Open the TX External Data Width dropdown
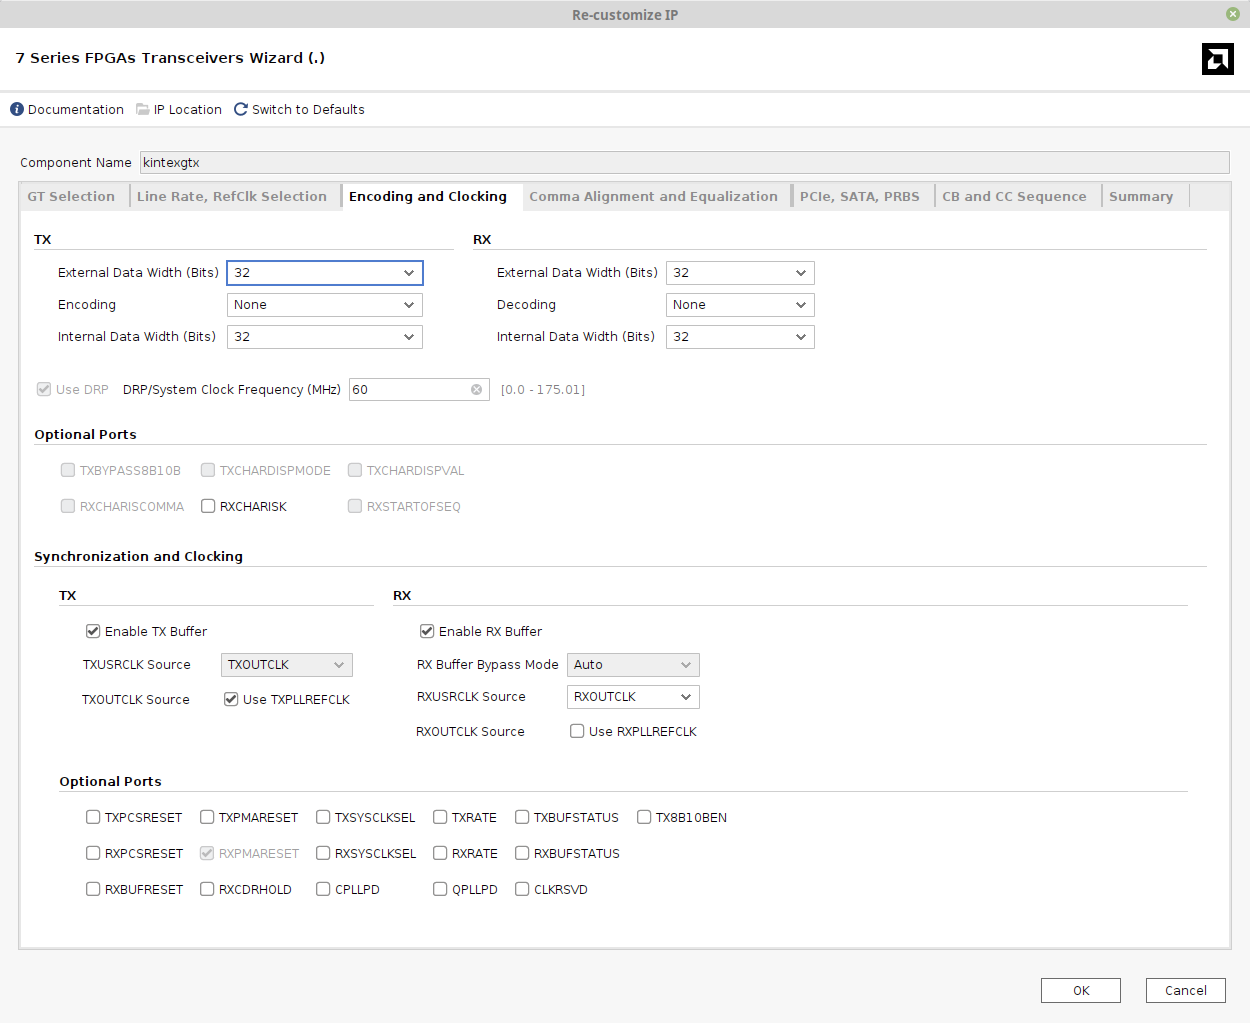 324,272
